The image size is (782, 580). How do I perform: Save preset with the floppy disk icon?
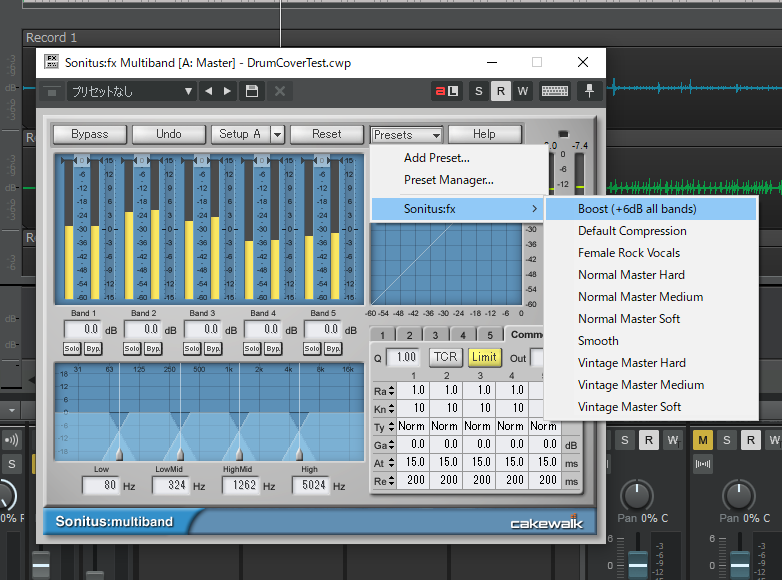coord(252,91)
